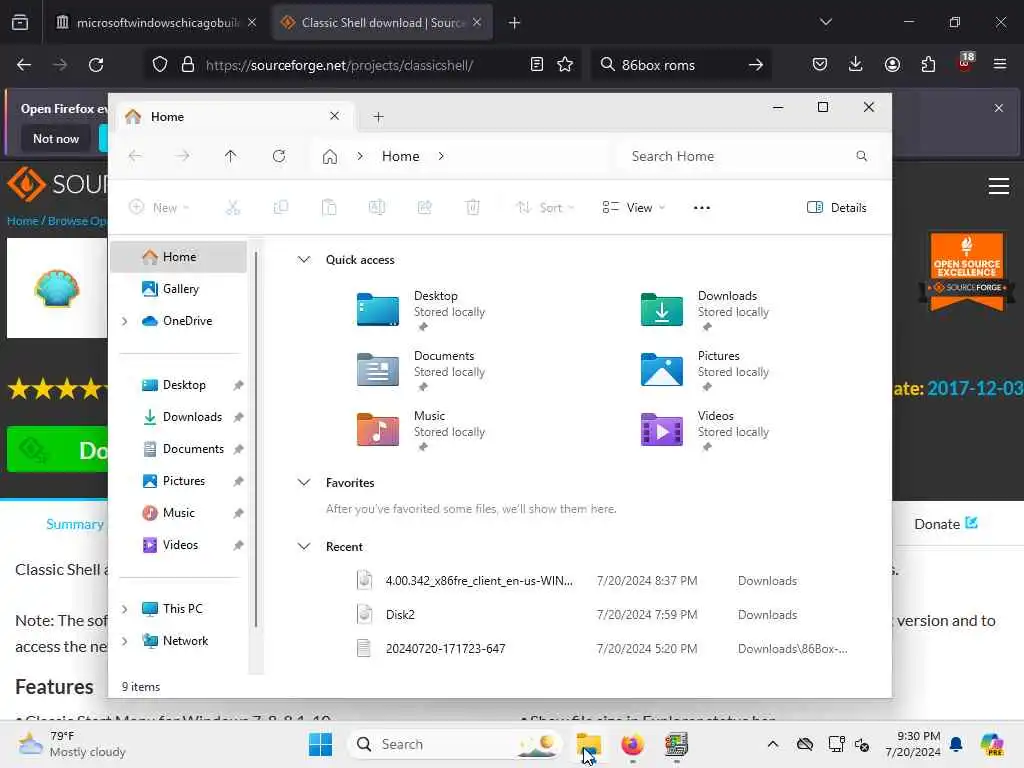
Task: Open the SourceForge page hamburger menu
Action: [999, 186]
